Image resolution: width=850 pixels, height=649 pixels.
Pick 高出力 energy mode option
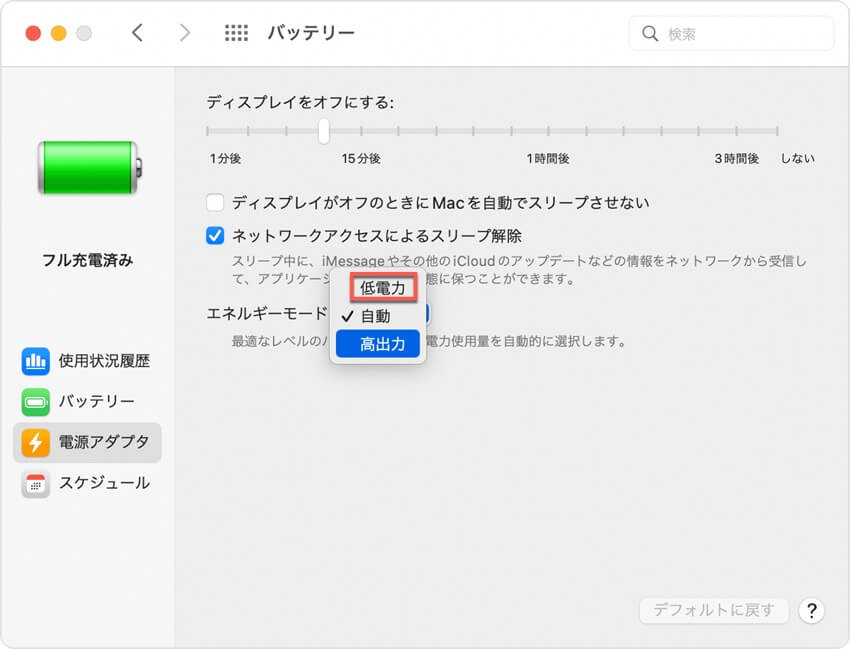pyautogui.click(x=382, y=344)
